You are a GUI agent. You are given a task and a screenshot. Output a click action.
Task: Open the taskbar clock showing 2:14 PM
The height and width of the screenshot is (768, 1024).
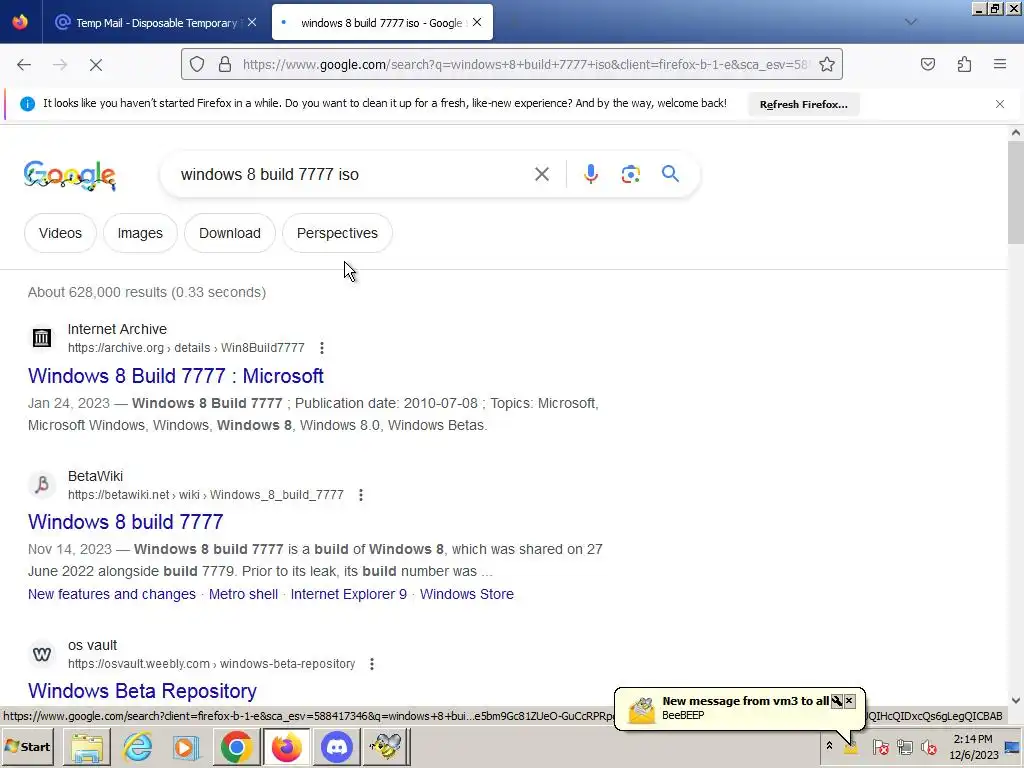[973, 747]
